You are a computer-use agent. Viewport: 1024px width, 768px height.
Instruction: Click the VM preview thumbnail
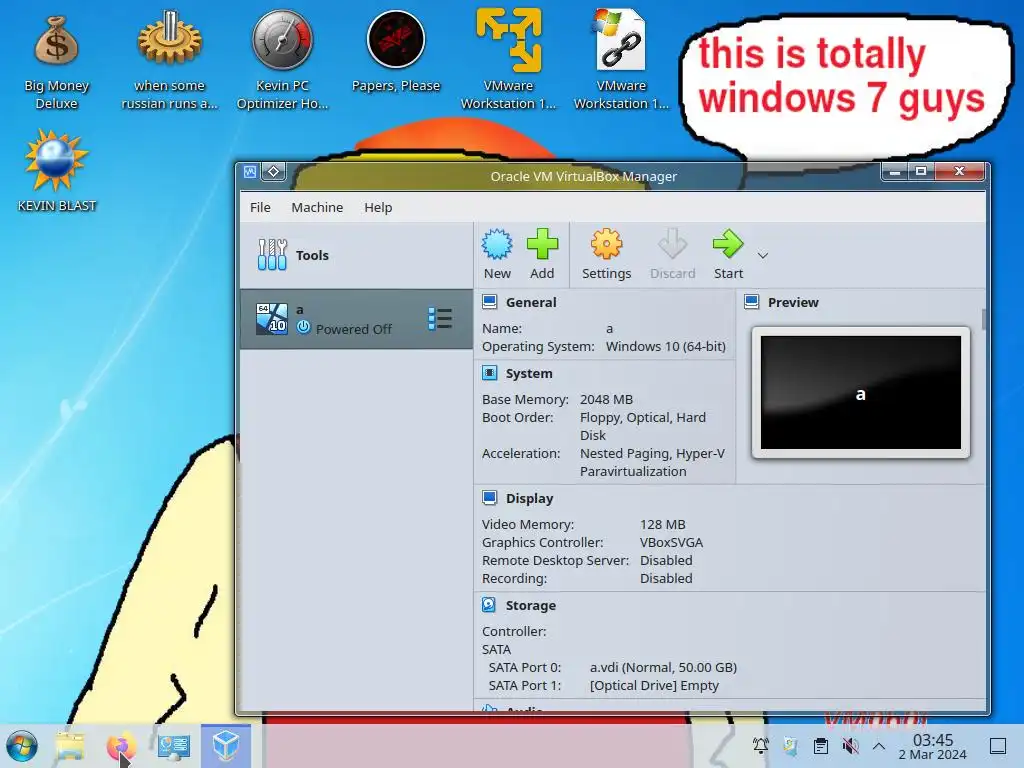[861, 392]
